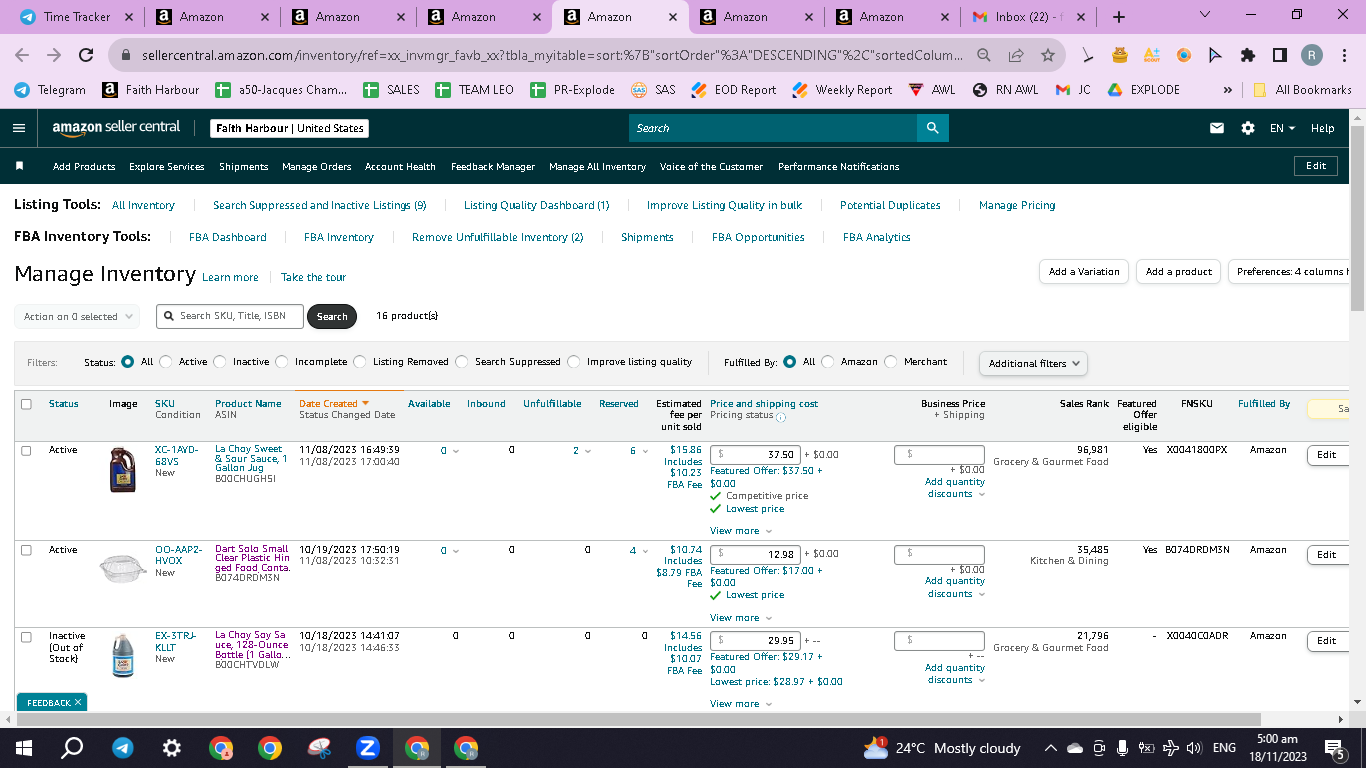Open the taskbar Settings gear app
1366x768 pixels.
(172, 748)
